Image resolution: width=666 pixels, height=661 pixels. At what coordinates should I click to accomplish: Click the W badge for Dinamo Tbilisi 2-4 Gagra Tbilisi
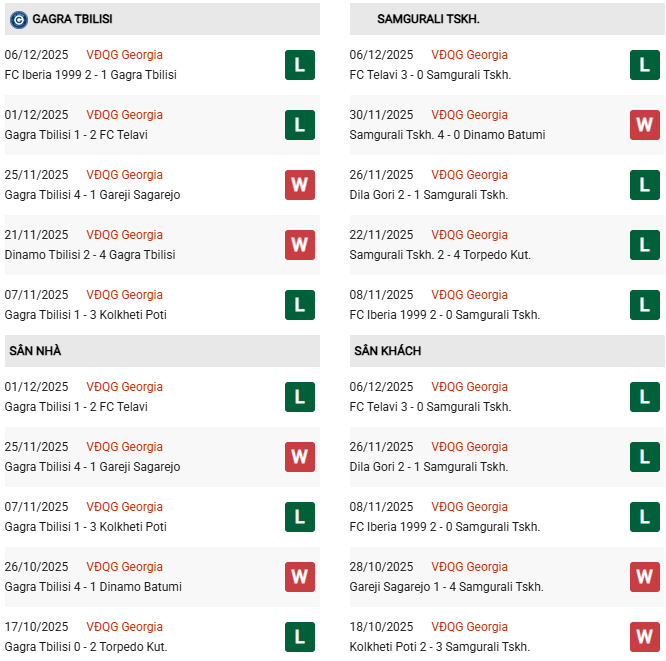[x=299, y=245]
